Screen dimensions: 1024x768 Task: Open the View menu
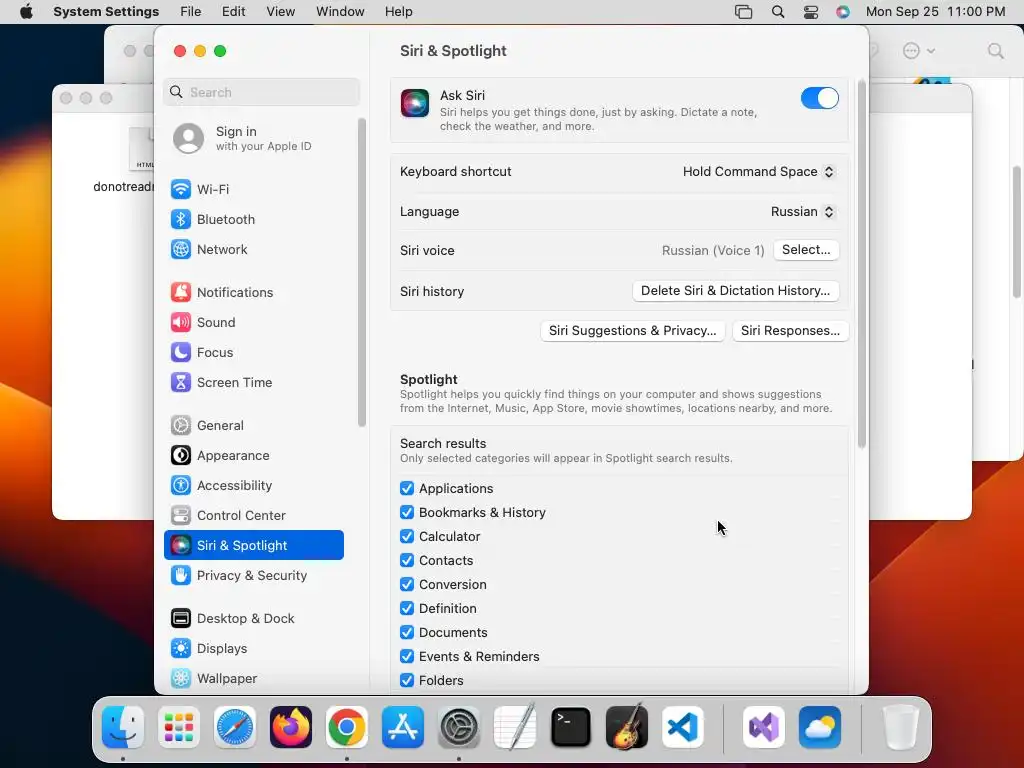(x=280, y=12)
